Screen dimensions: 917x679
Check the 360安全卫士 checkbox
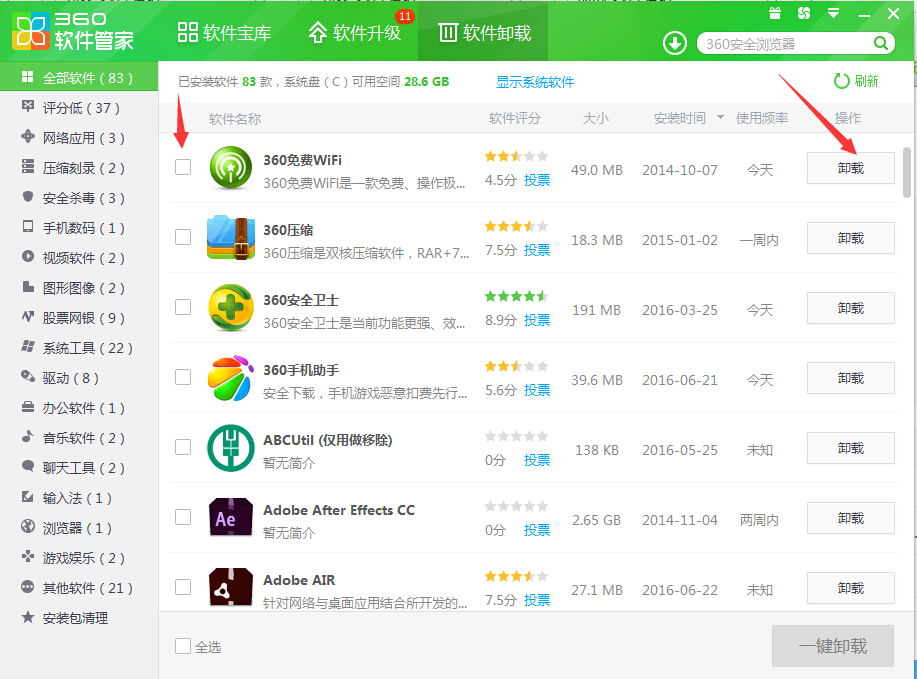point(183,307)
